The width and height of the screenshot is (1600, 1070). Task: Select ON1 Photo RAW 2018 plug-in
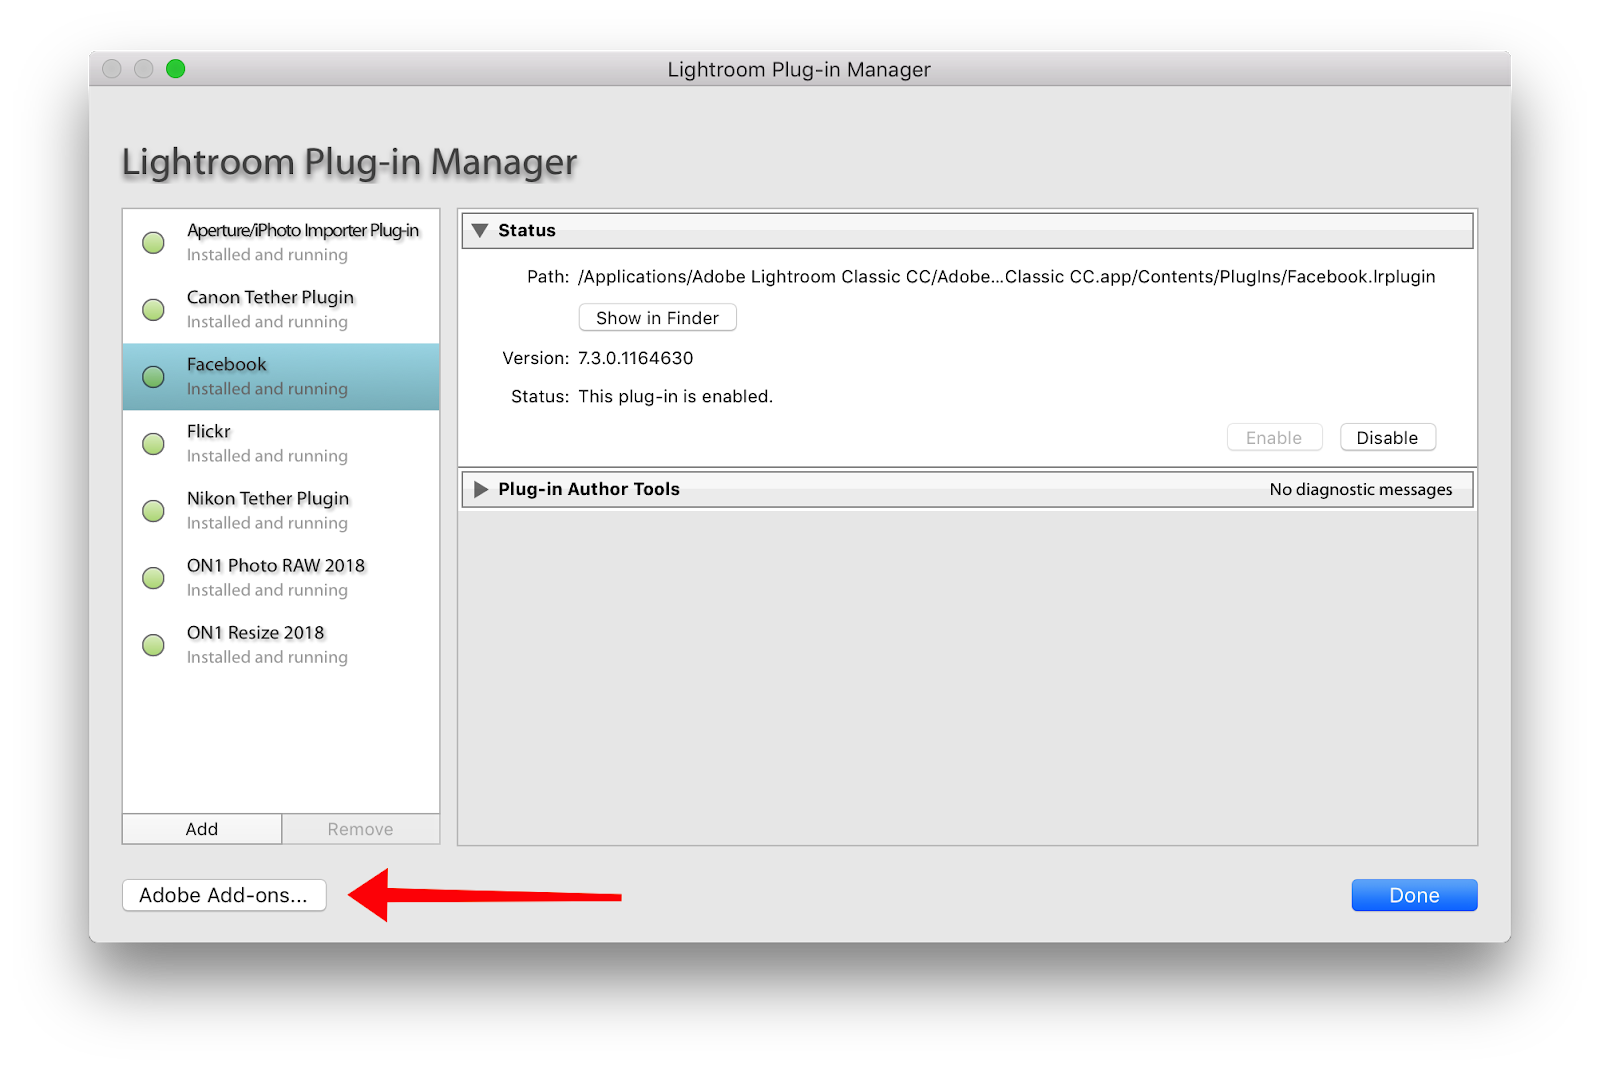pyautogui.click(x=281, y=578)
